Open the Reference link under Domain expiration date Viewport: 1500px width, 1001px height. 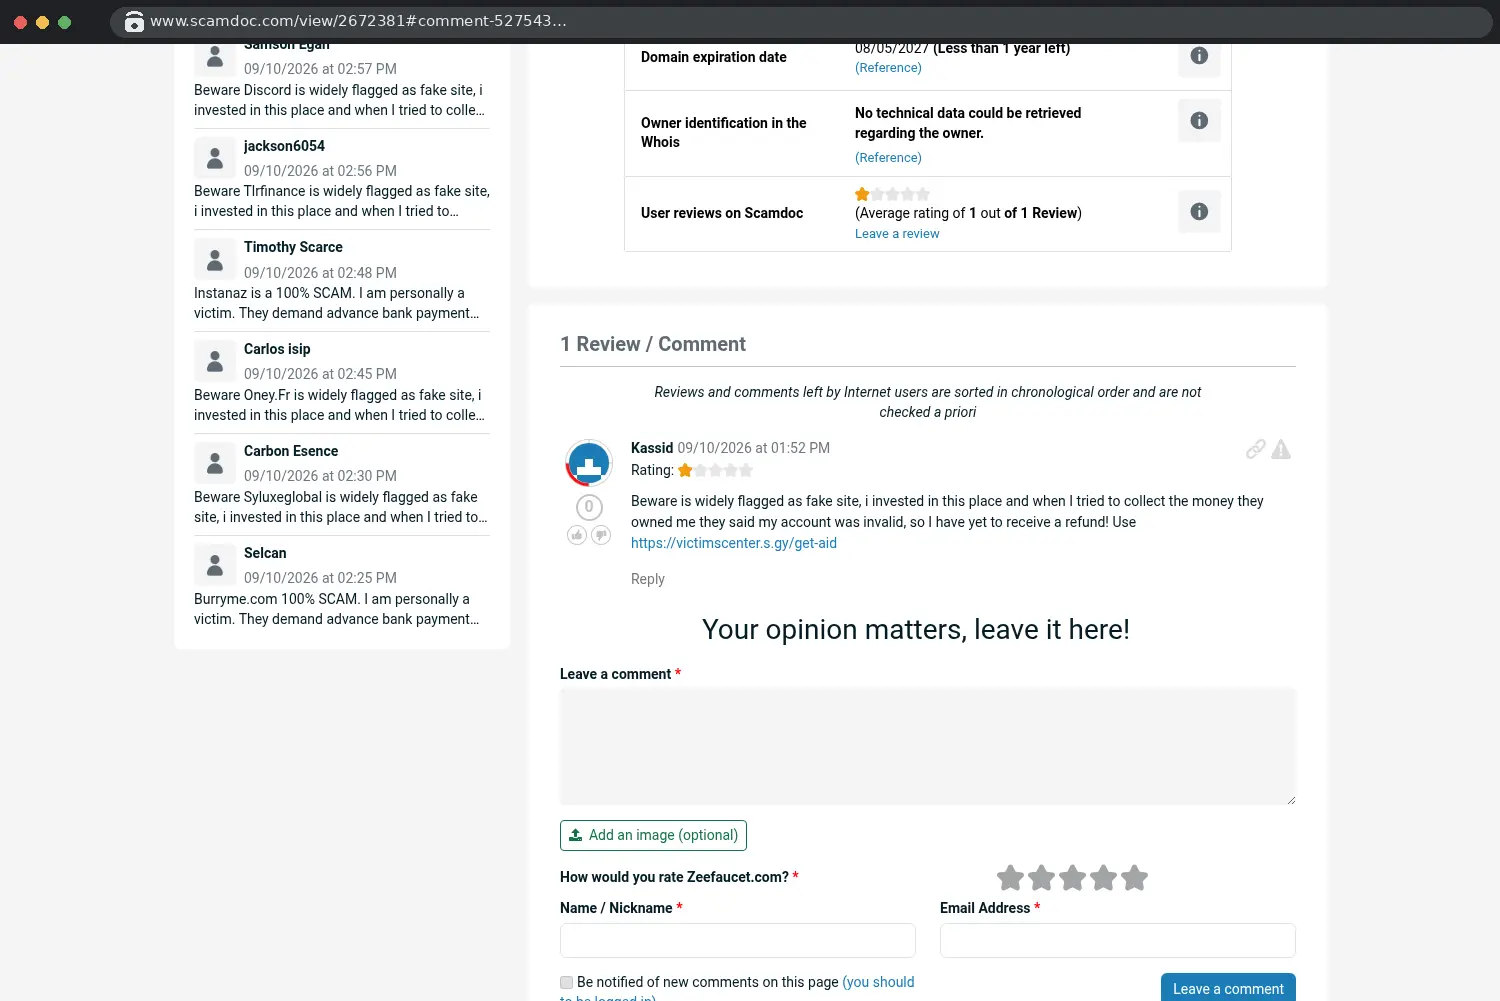888,68
